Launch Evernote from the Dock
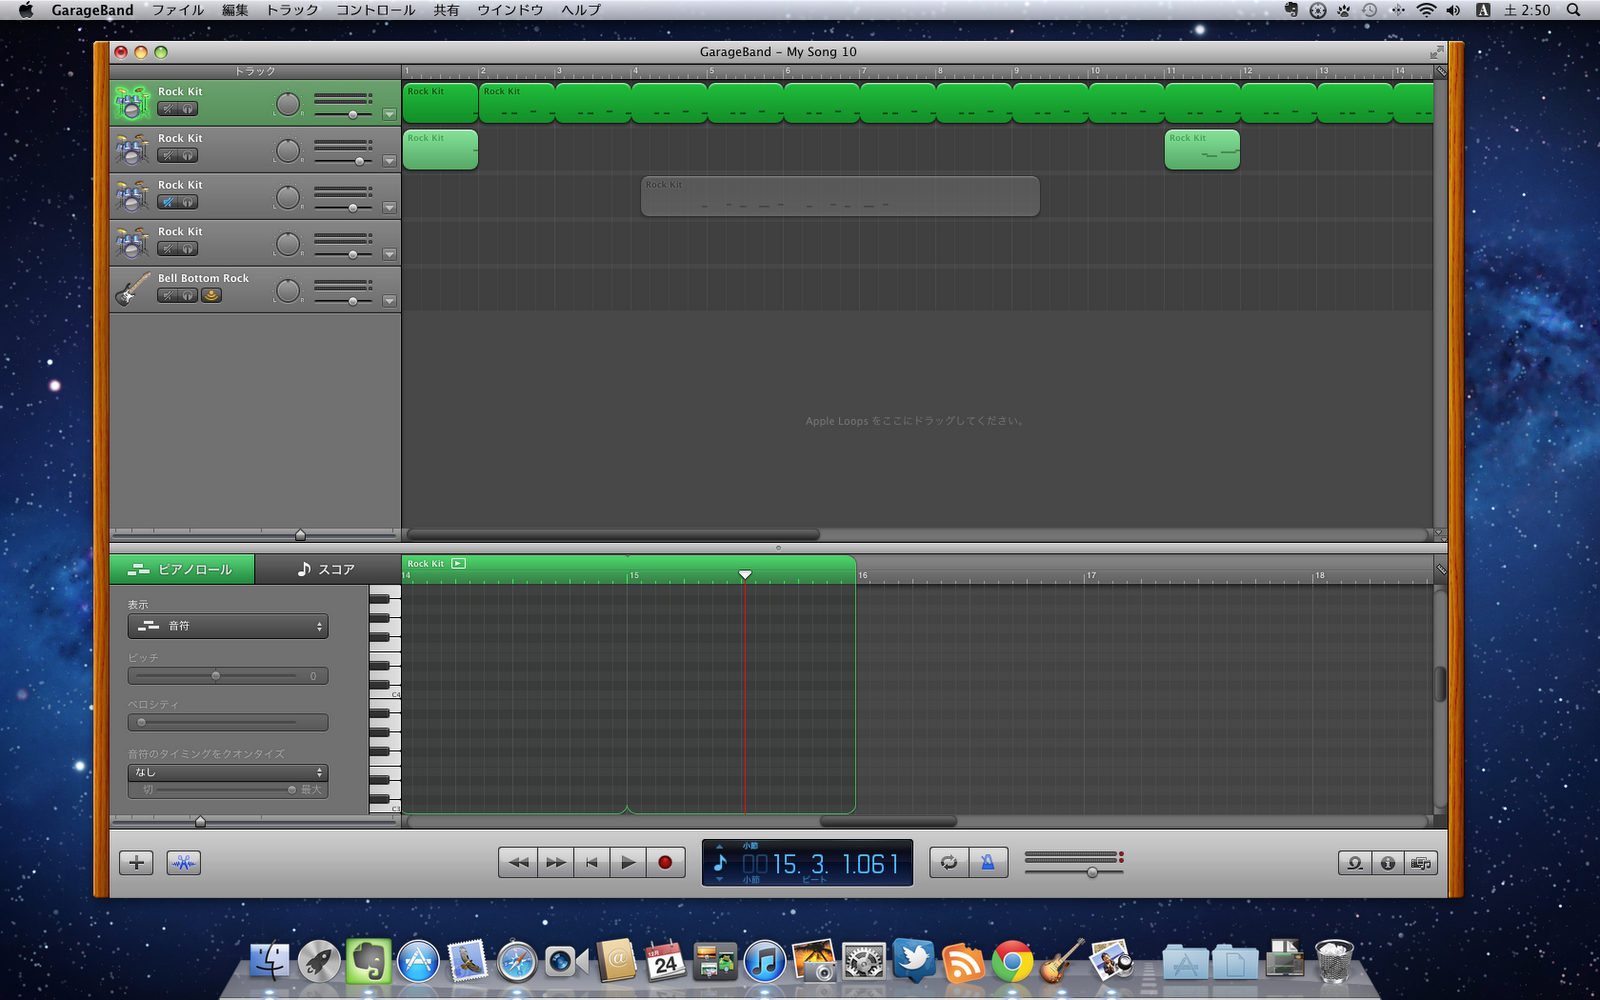The height and width of the screenshot is (1000, 1600). (368, 962)
